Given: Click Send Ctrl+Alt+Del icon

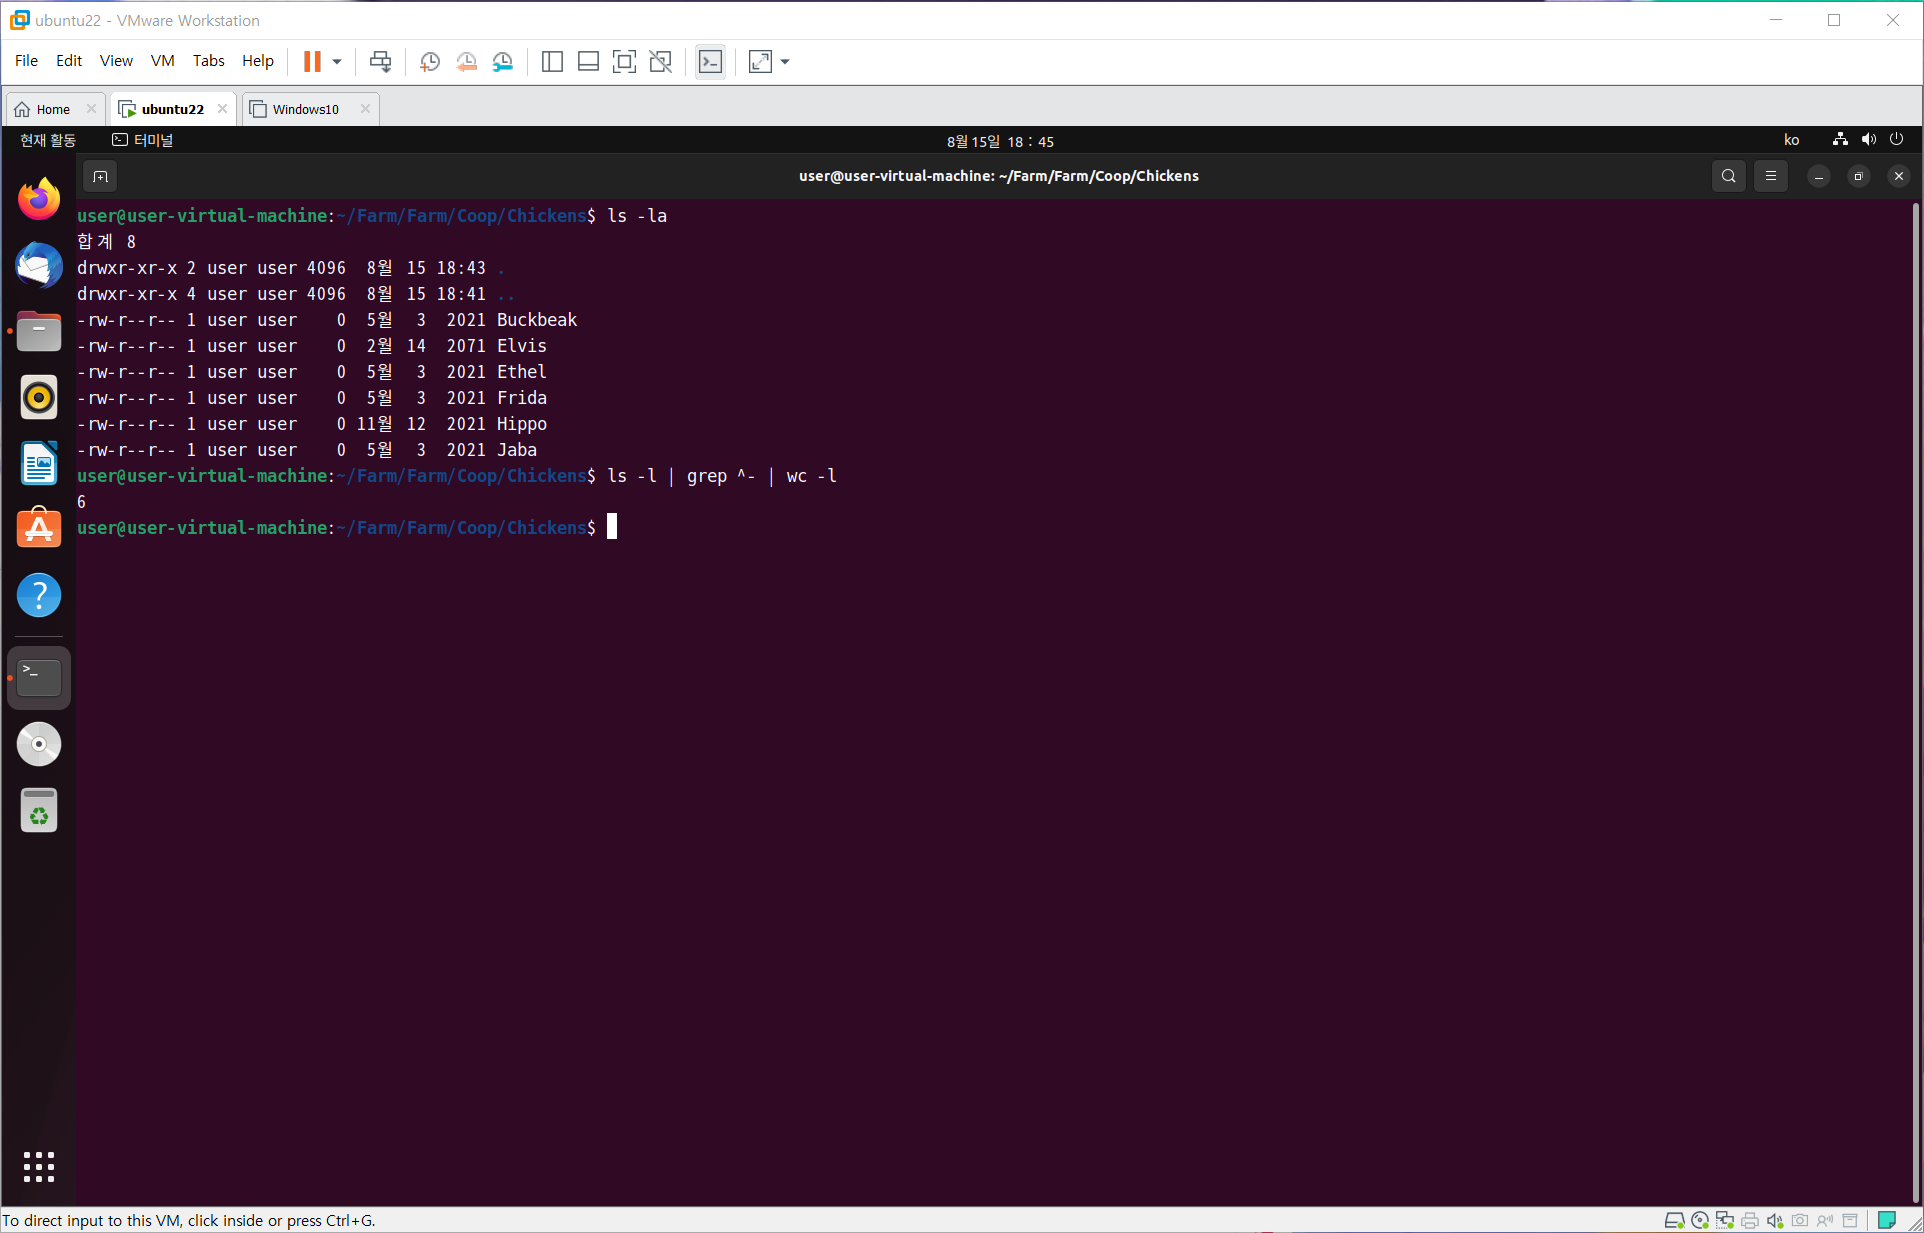Looking at the screenshot, I should 380,62.
